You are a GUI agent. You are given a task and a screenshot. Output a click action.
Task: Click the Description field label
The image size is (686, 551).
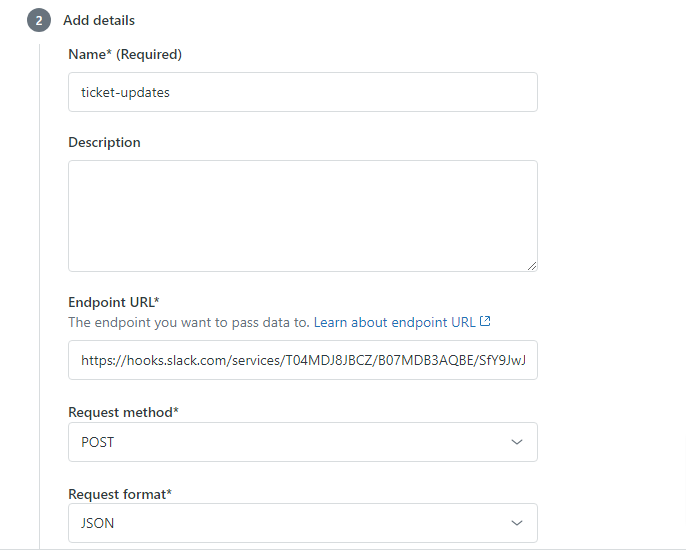[x=104, y=142]
